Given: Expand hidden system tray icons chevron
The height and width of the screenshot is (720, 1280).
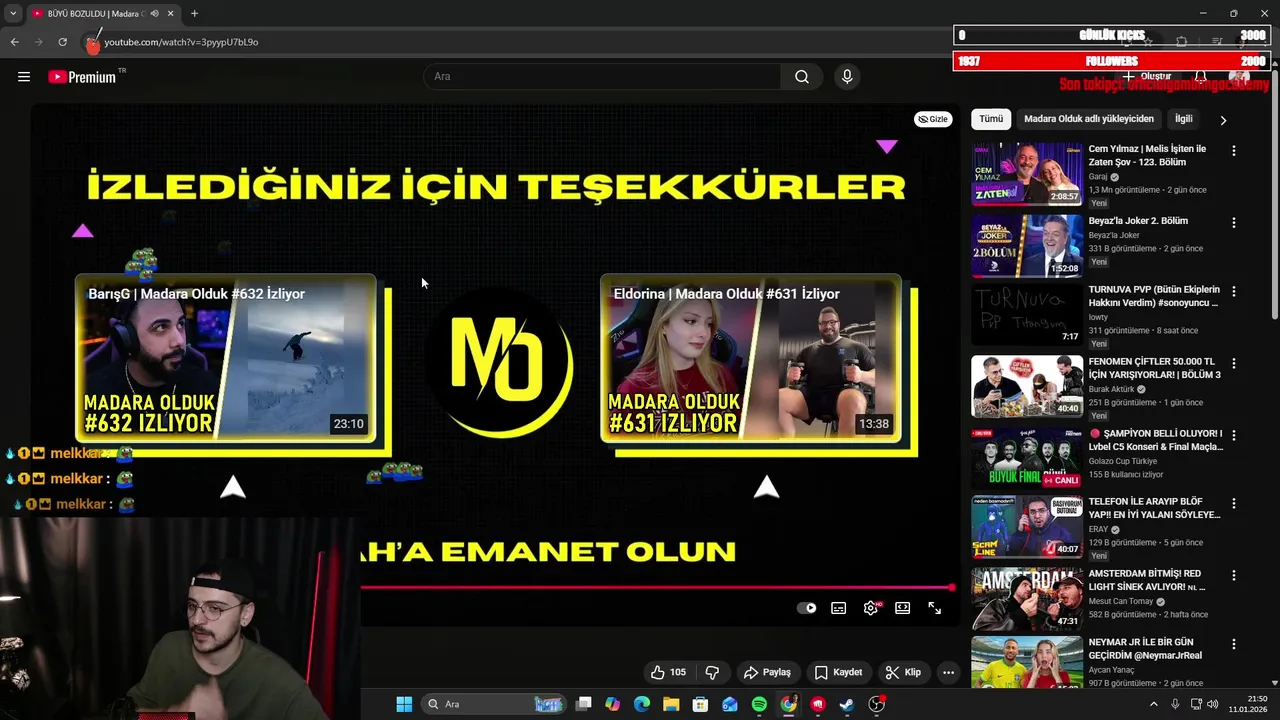Looking at the screenshot, I should [1153, 704].
